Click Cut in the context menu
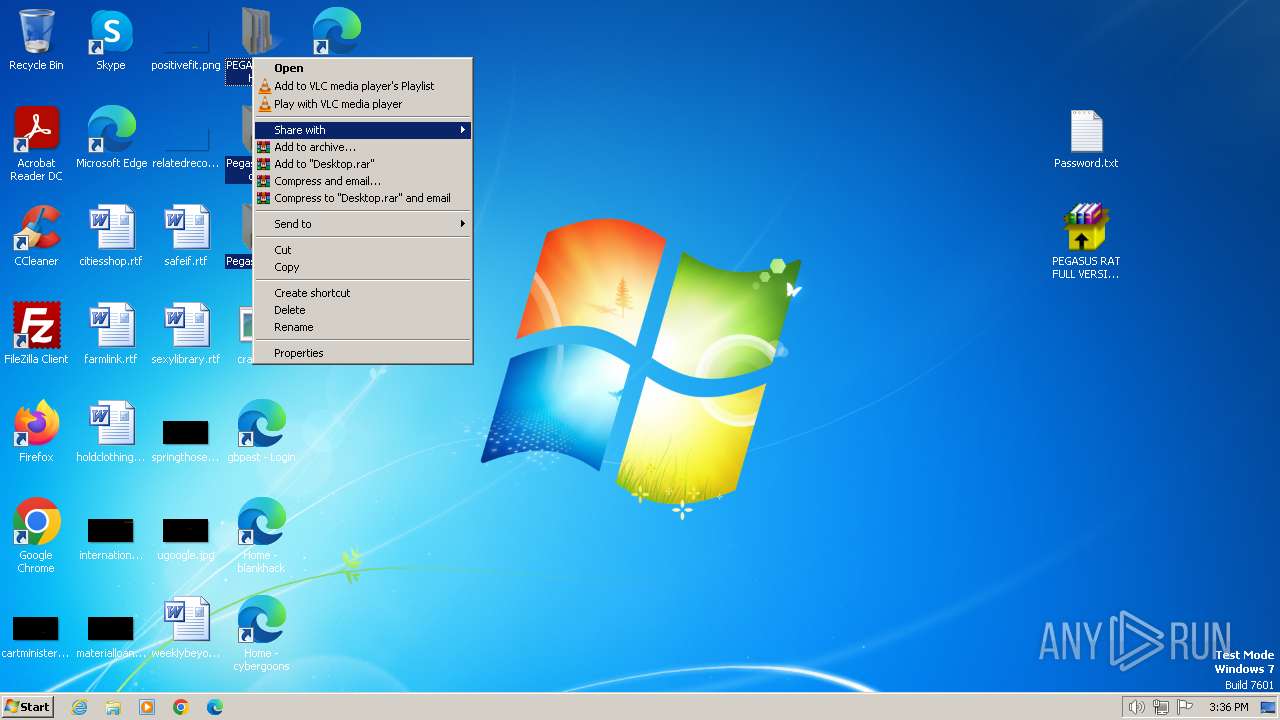 [363, 250]
